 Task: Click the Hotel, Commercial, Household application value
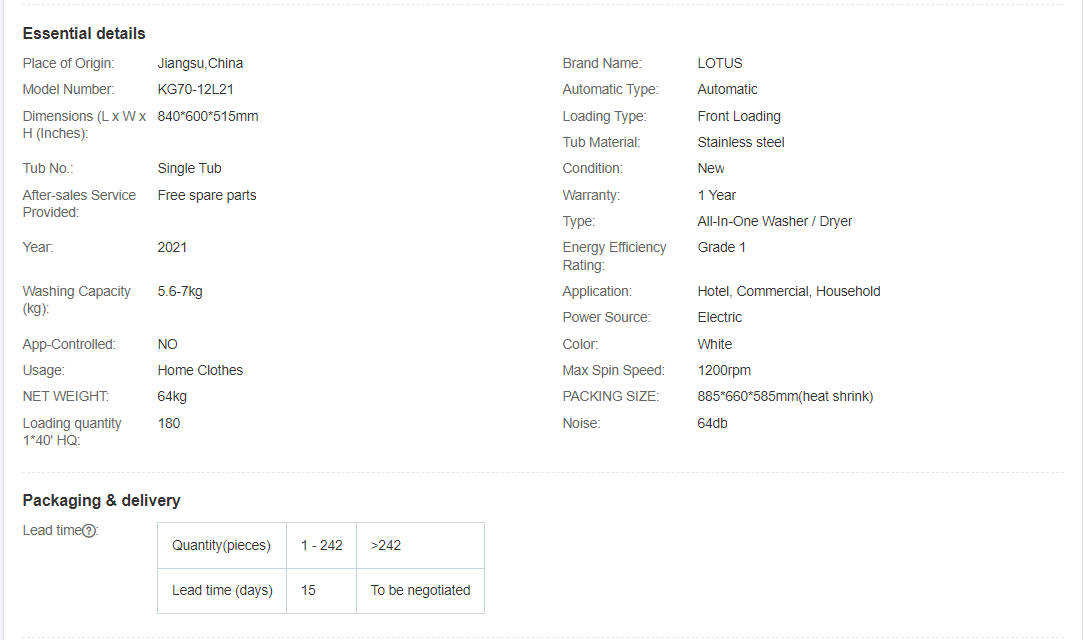(x=789, y=291)
